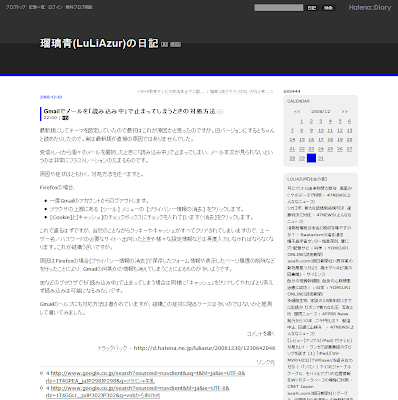Open the 記事一覧 link in top navigation

click(37, 7)
